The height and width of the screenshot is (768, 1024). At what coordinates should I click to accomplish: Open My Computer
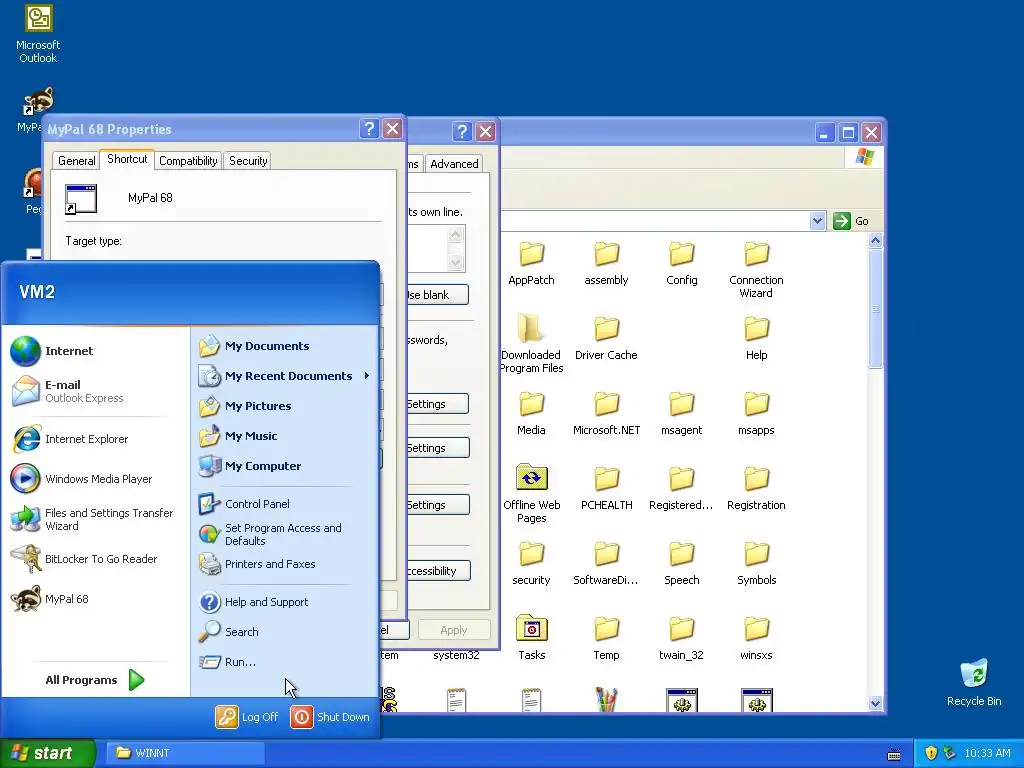pos(249,466)
